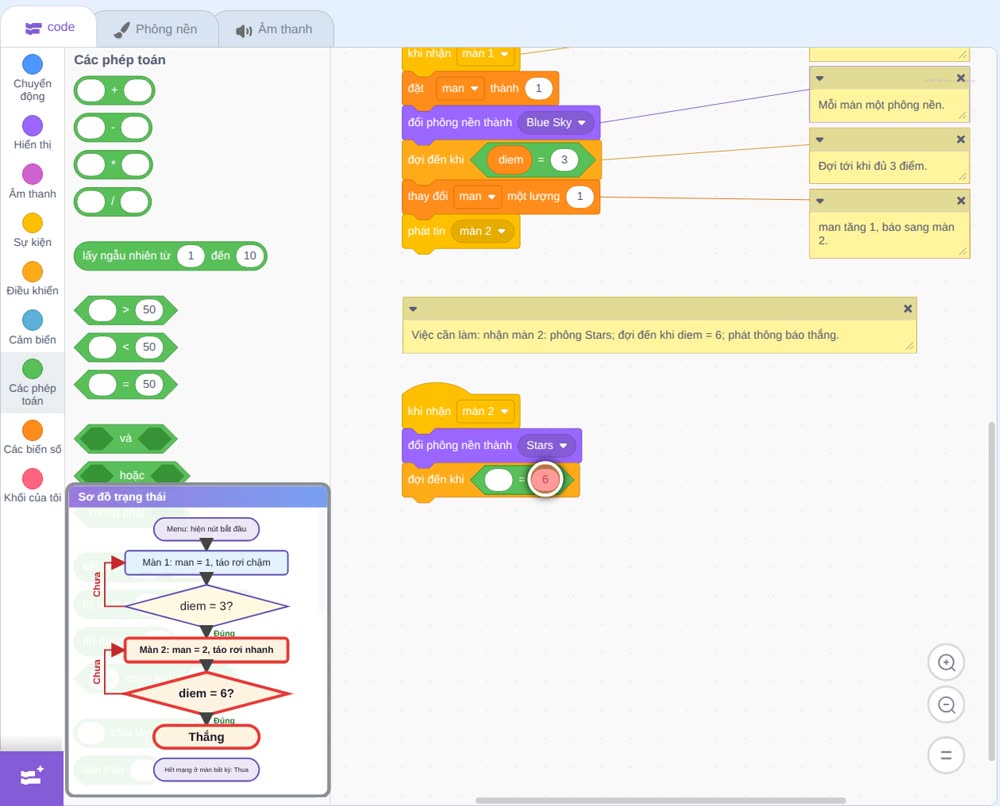The image size is (1000, 806).
Task: Select the Các phép toán category
Action: (32, 383)
